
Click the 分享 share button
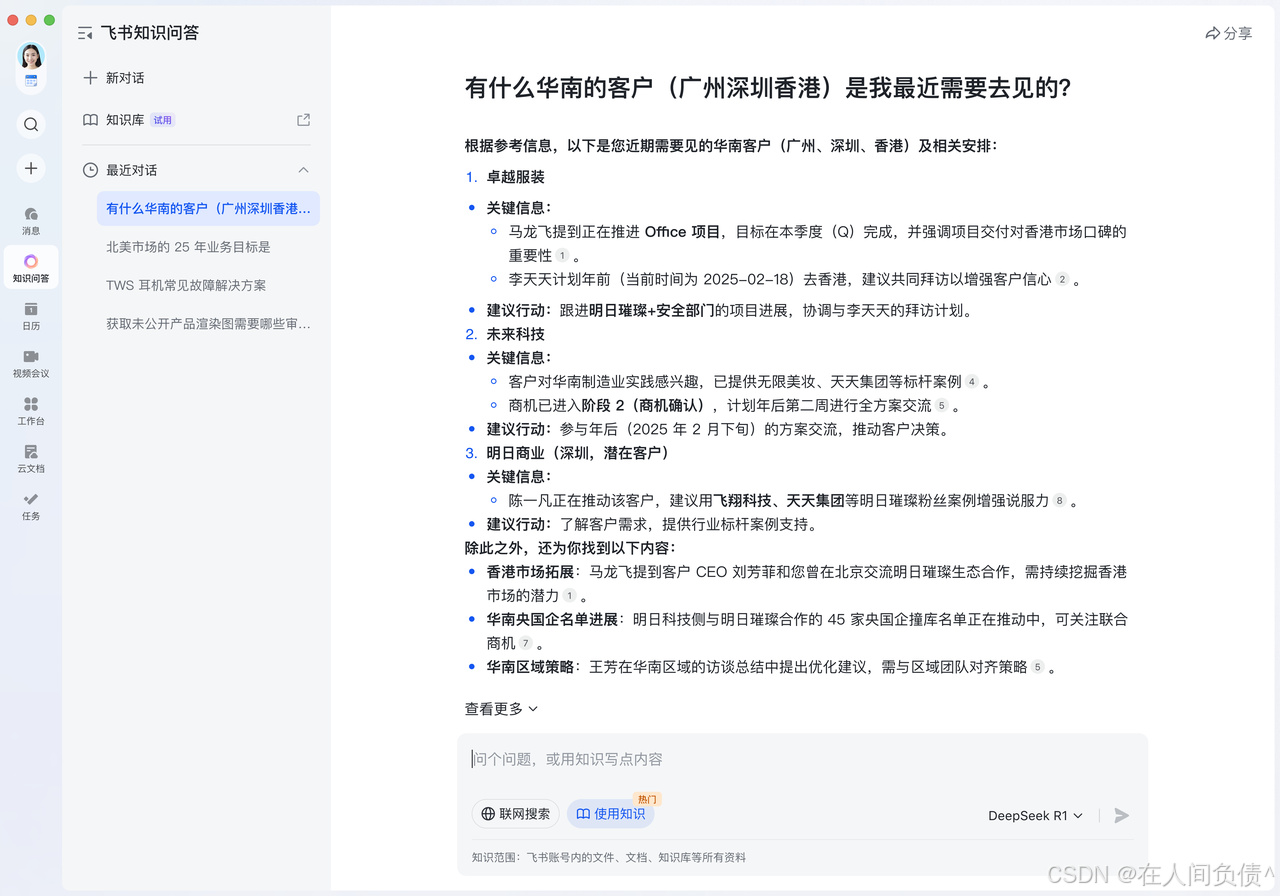(x=1229, y=33)
